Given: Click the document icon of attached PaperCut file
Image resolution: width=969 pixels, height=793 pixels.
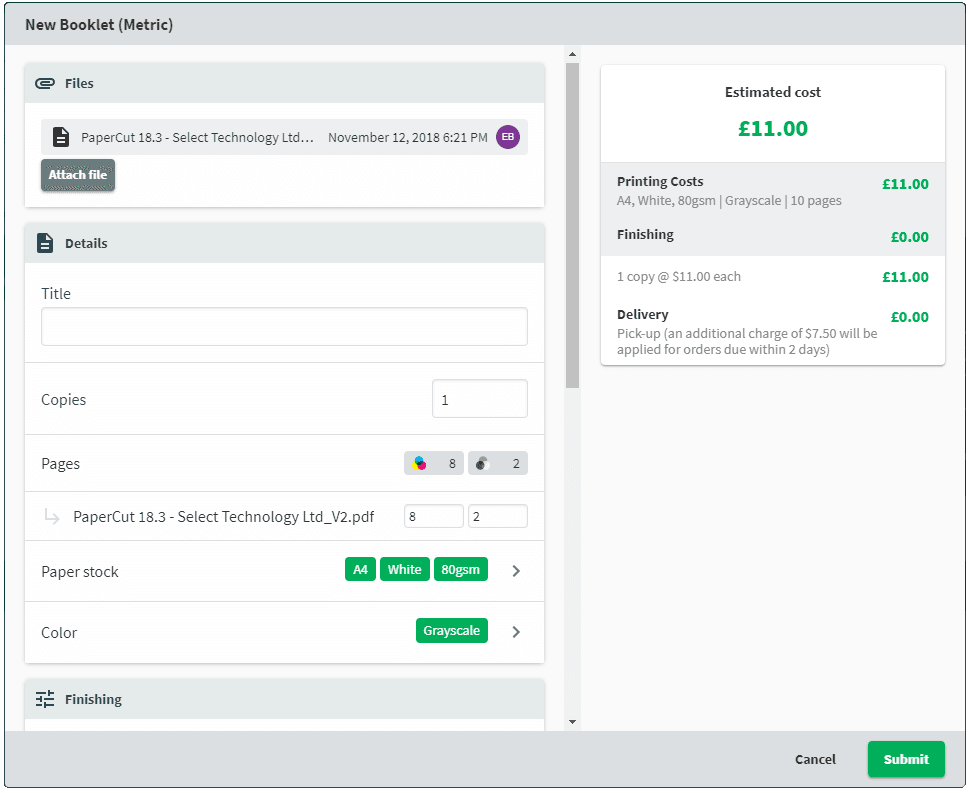Looking at the screenshot, I should pos(61,137).
